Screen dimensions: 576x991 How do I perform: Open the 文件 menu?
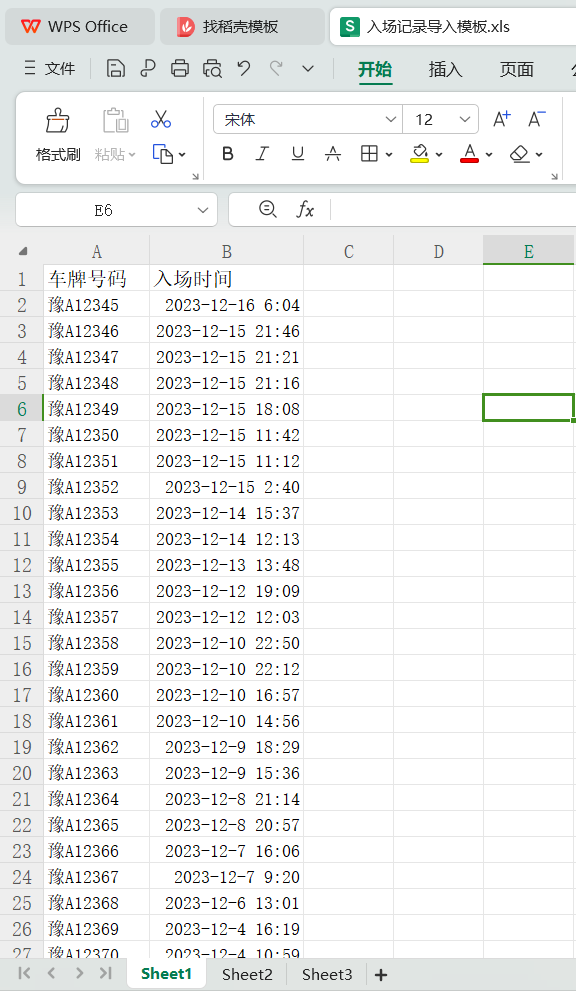49,68
